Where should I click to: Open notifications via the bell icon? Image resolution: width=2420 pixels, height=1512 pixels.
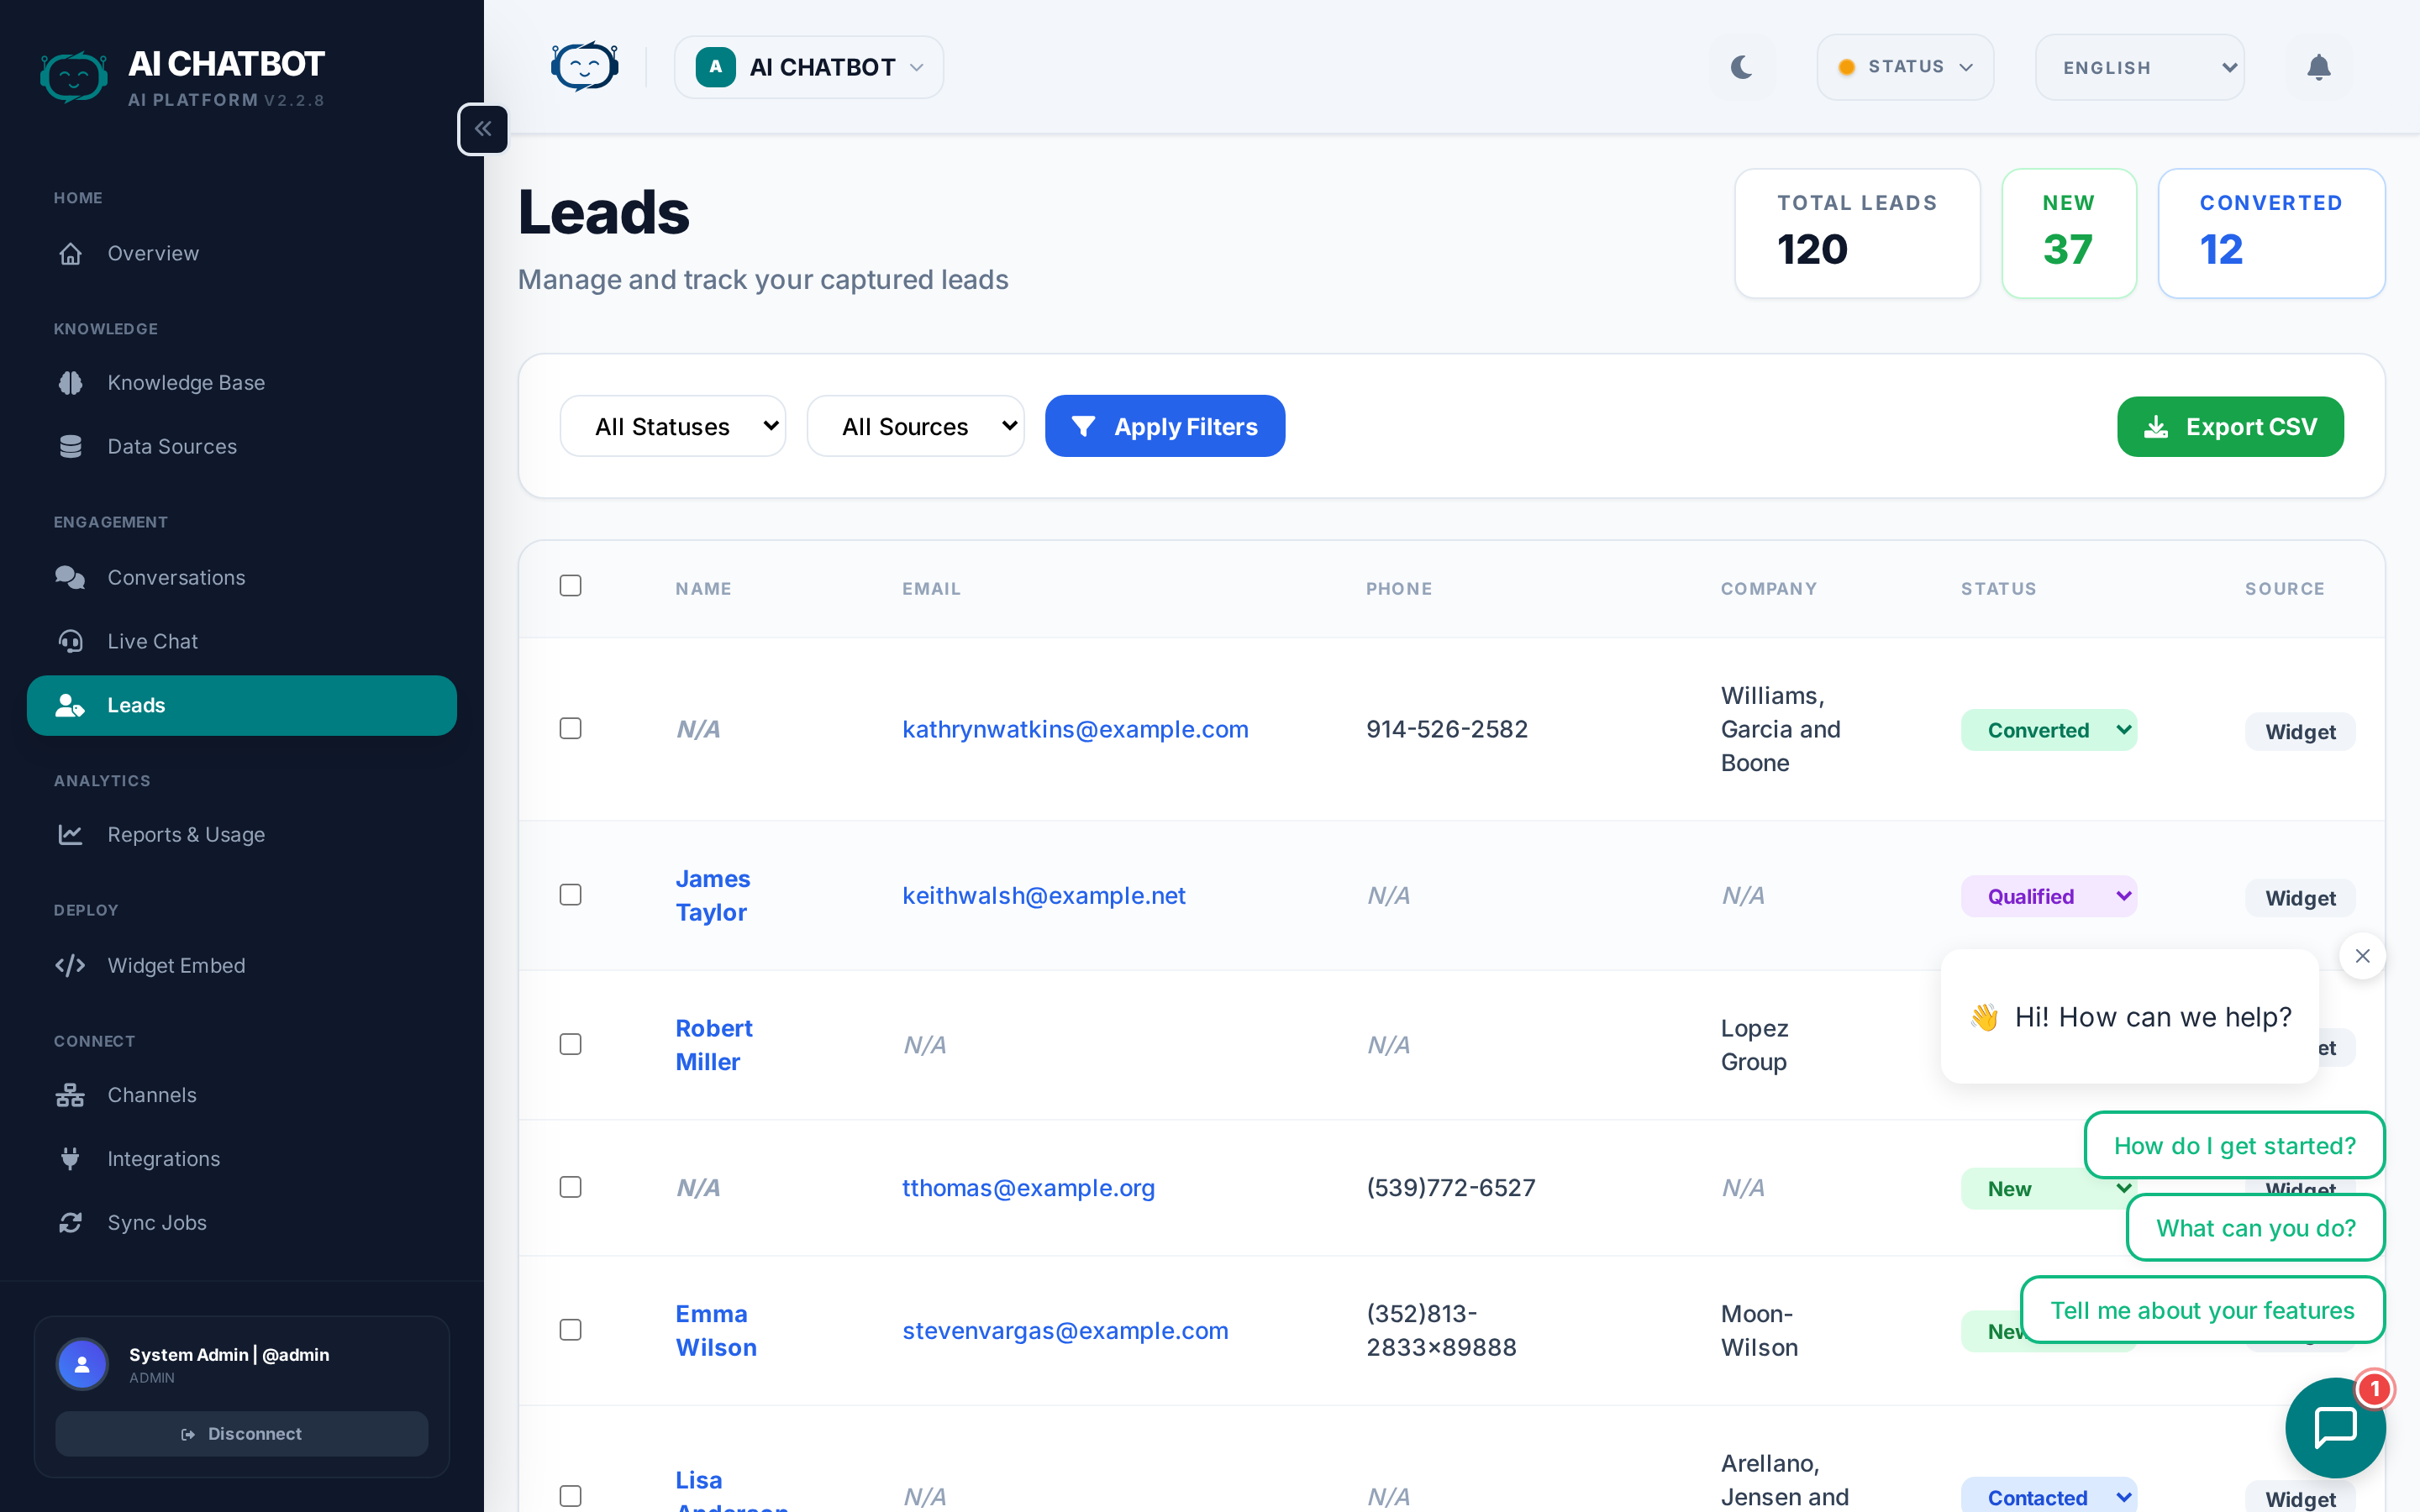pos(2319,67)
